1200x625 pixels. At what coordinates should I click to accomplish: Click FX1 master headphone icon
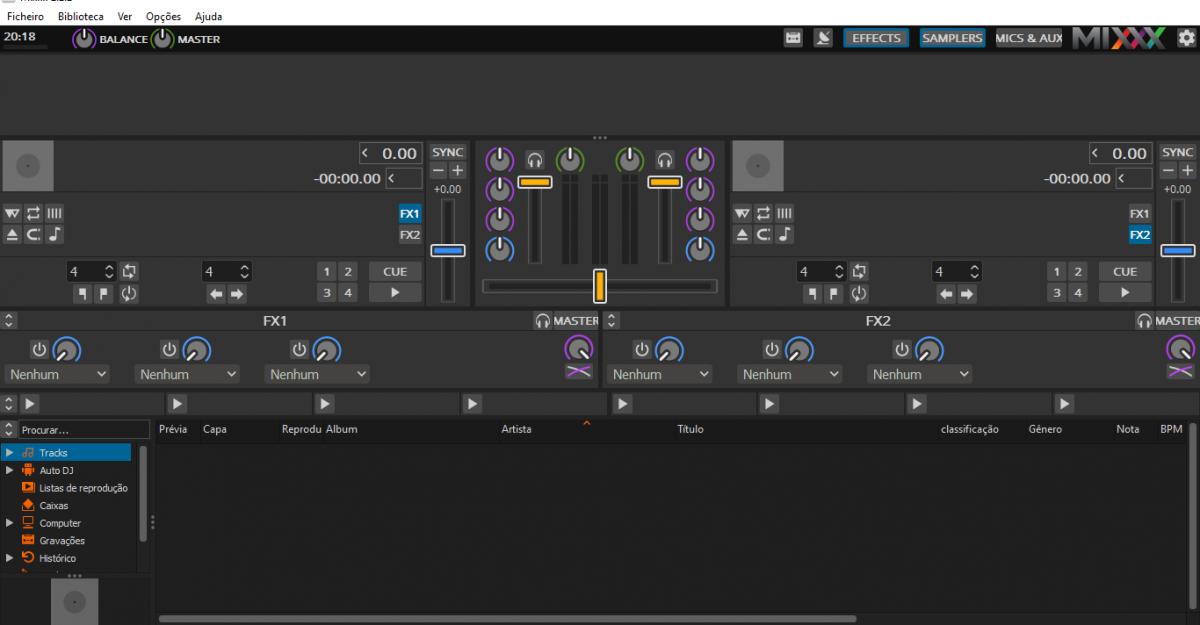[543, 321]
